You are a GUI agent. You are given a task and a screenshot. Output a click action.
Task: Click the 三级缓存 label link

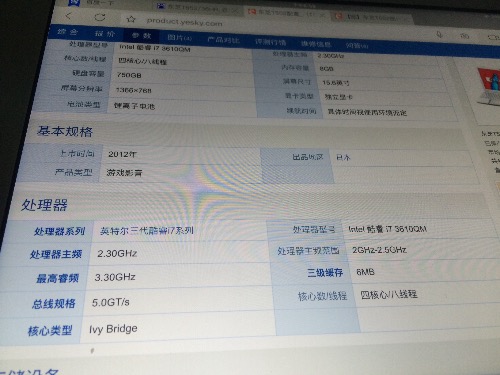[x=325, y=273]
